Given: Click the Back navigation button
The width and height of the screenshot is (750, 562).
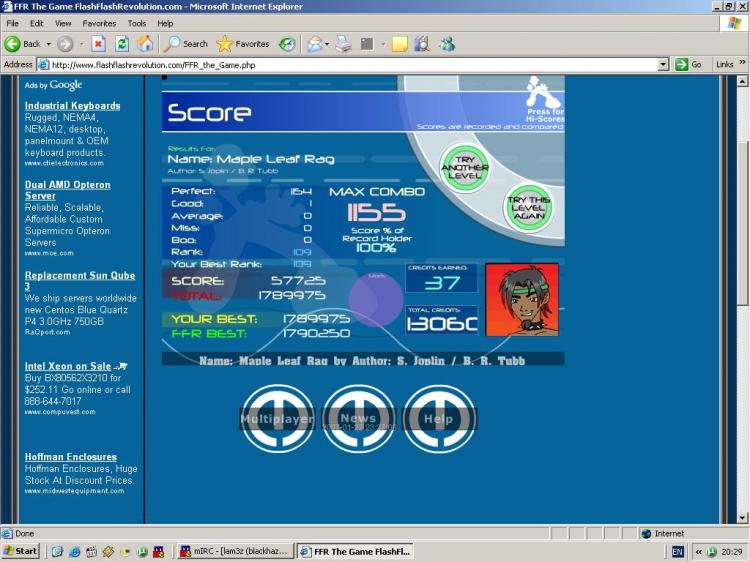Looking at the screenshot, I should point(23,44).
